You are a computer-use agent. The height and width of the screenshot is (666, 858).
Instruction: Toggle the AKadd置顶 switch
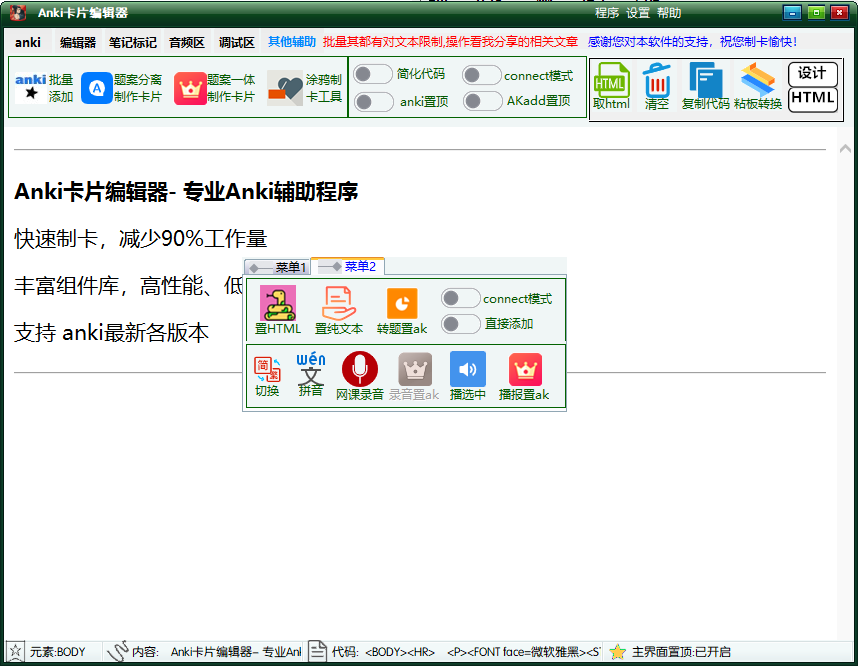click(482, 101)
